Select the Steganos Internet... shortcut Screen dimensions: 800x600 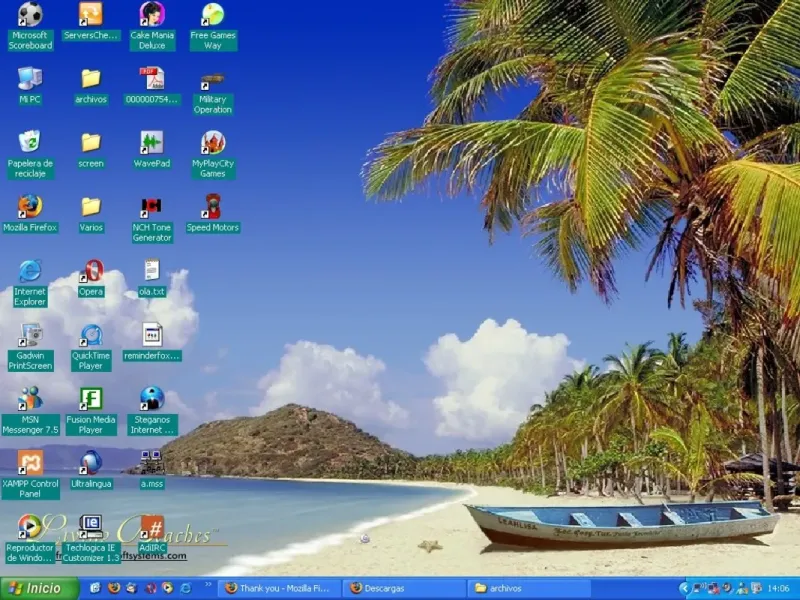click(x=152, y=411)
